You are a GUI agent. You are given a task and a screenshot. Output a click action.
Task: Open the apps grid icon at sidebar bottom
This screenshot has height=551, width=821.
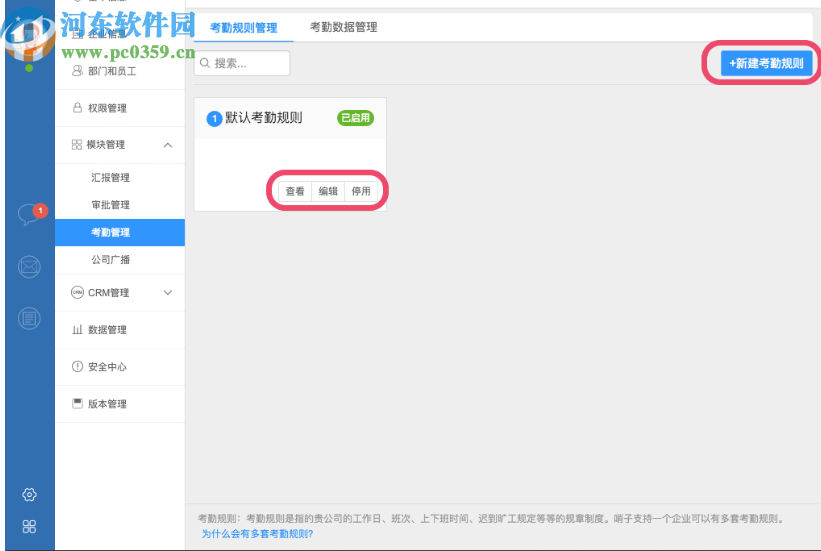point(29,526)
